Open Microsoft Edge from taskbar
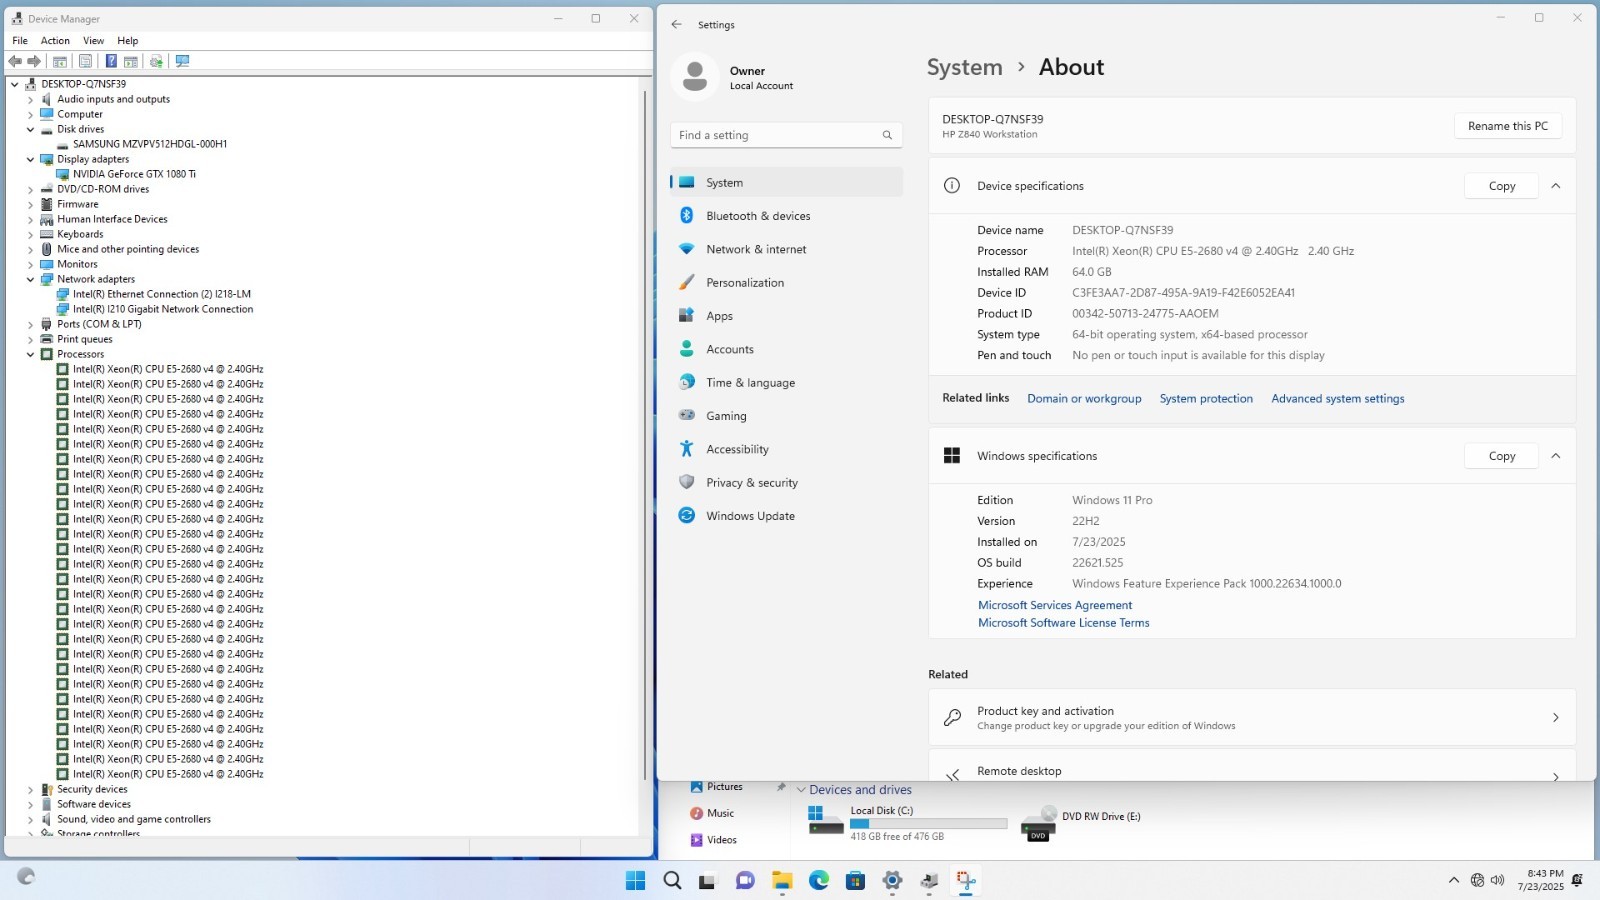Viewport: 1600px width, 900px height. [819, 880]
